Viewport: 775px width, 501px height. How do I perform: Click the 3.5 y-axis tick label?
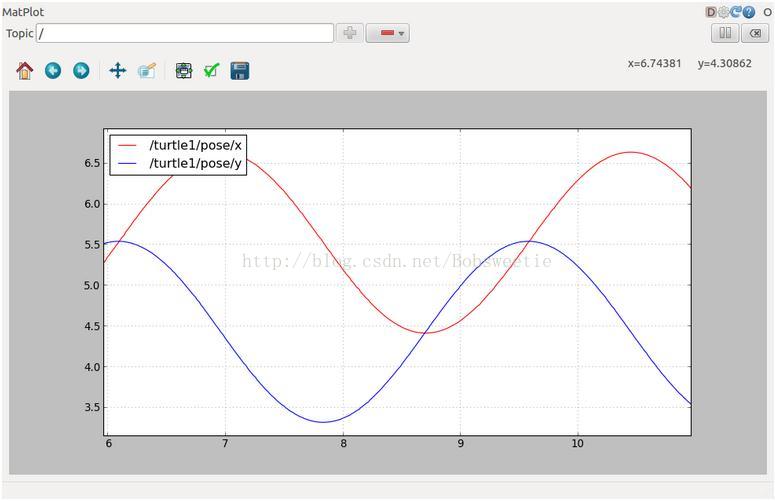[92, 407]
